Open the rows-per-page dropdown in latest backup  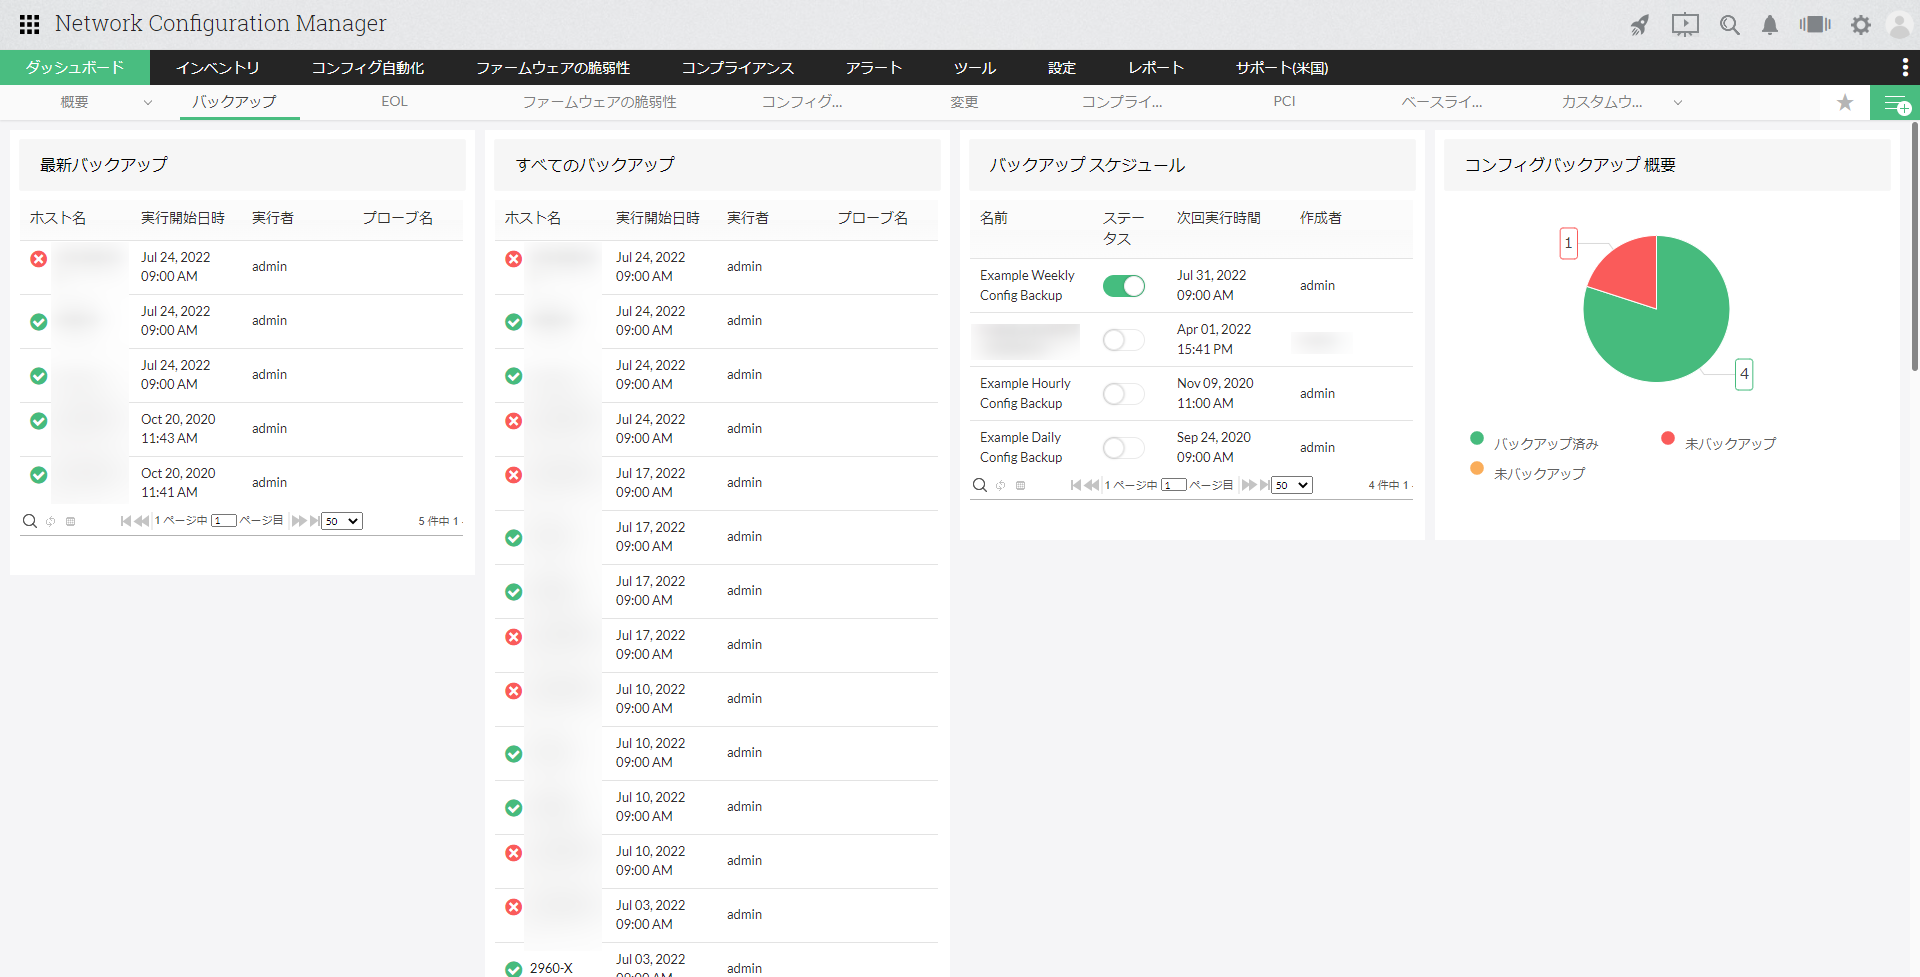342,521
